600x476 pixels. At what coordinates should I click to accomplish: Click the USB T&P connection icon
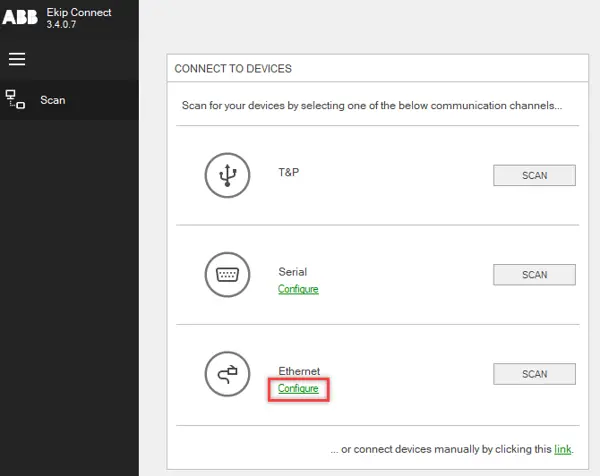point(227,175)
